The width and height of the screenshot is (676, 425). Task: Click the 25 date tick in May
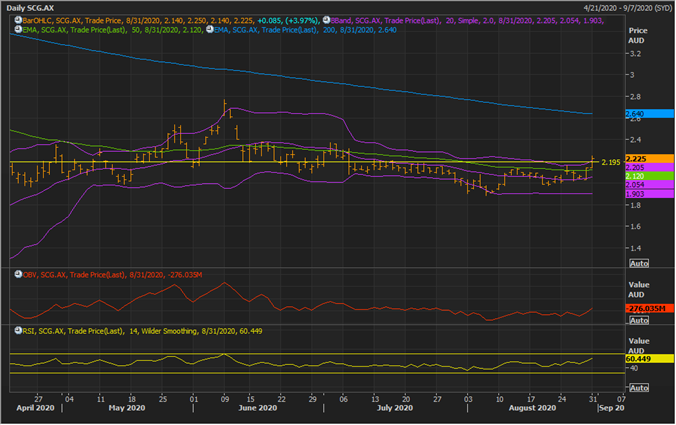point(163,399)
